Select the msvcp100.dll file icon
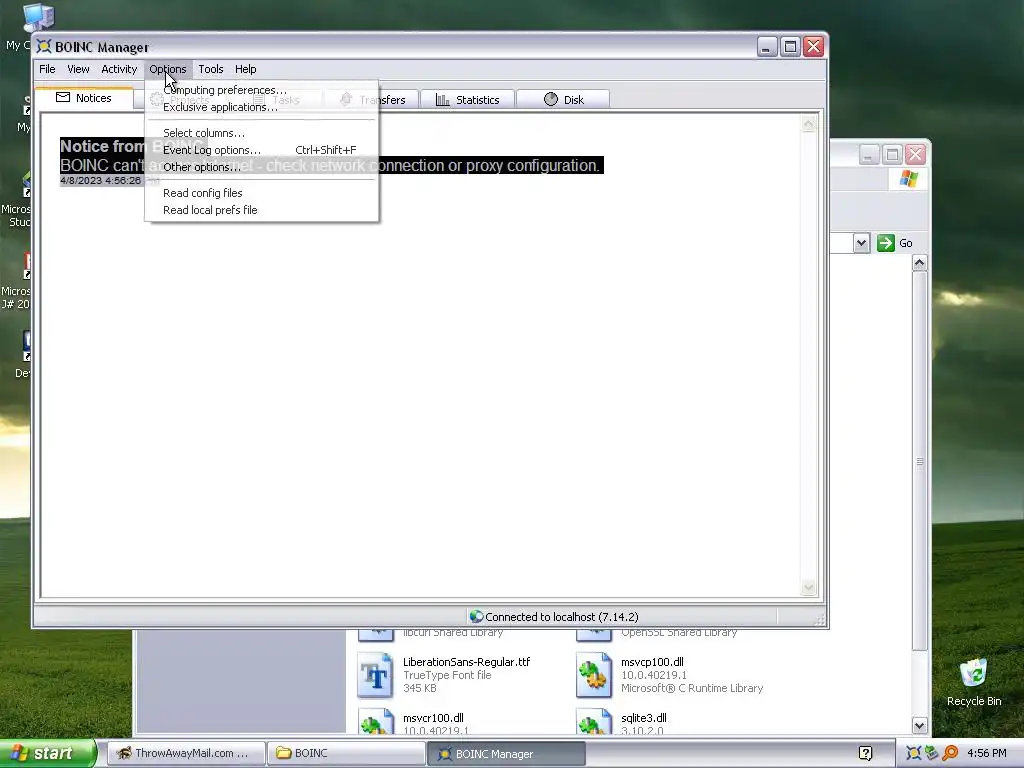Screen dimensions: 1024x768 click(594, 675)
